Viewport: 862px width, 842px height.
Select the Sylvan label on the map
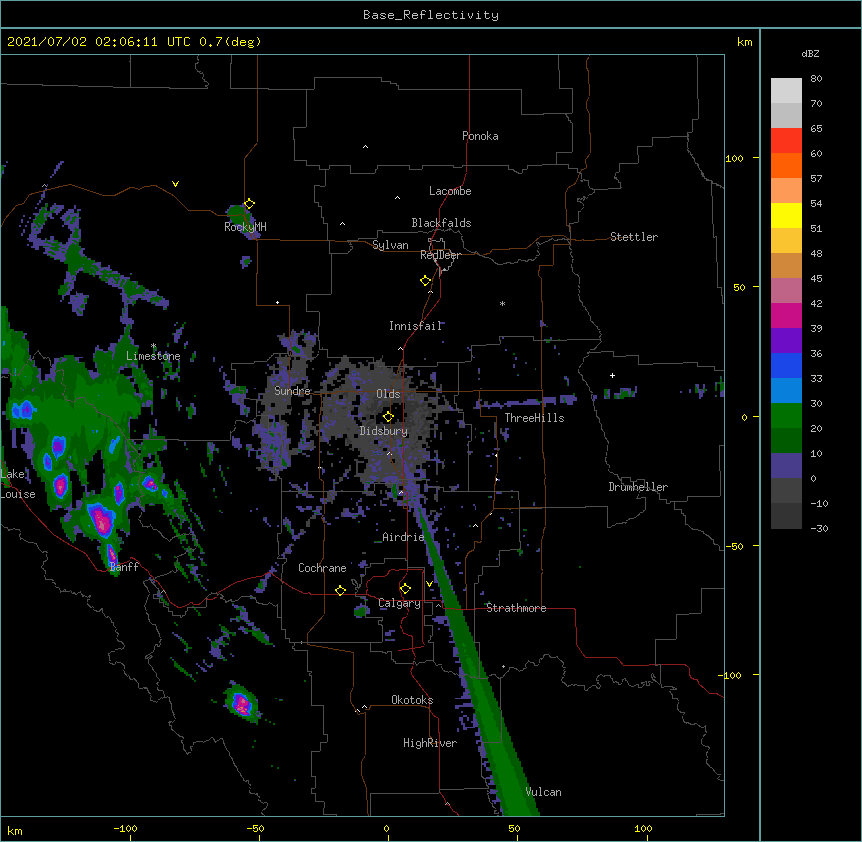390,245
